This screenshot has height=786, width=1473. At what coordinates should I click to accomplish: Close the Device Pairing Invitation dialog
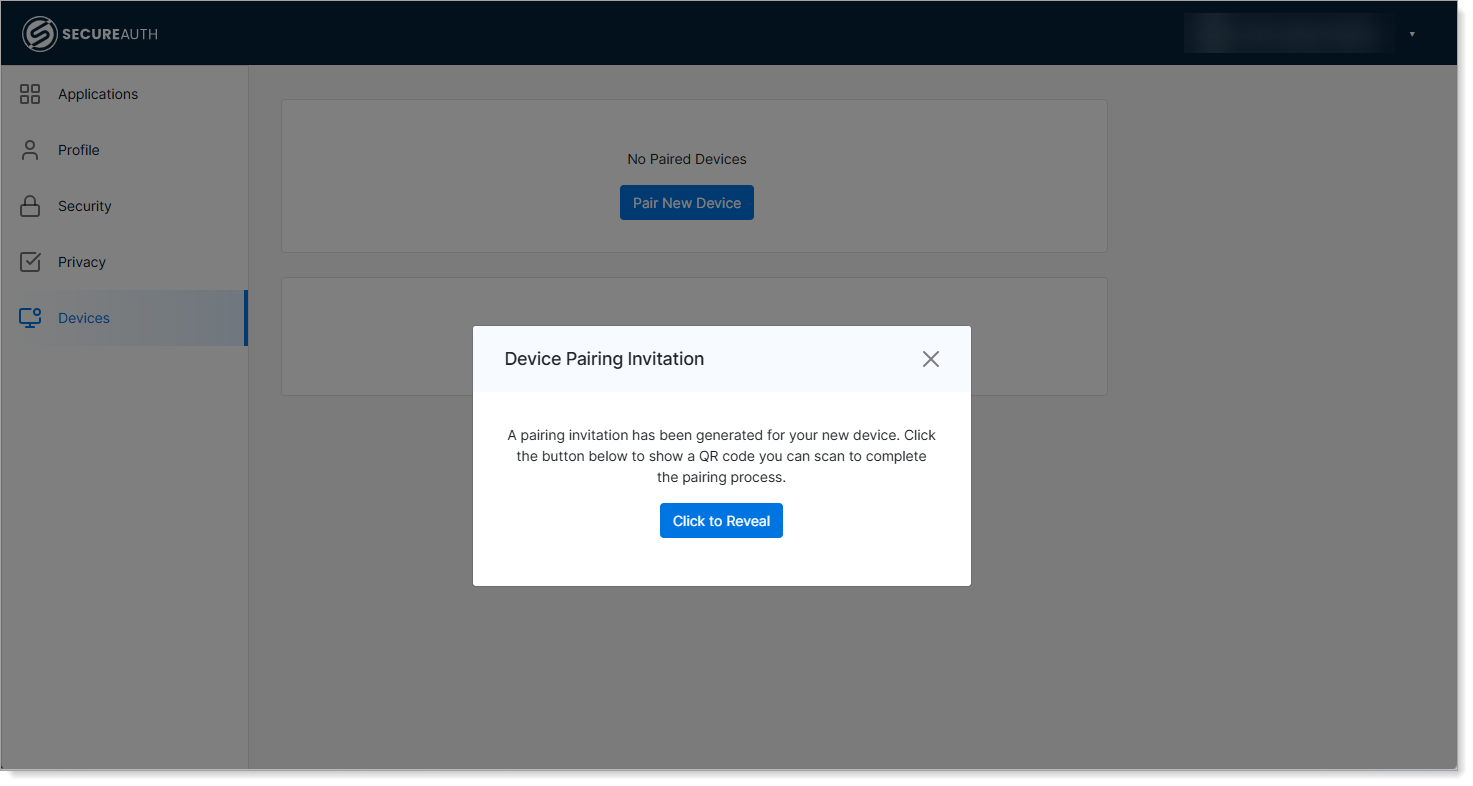point(930,358)
